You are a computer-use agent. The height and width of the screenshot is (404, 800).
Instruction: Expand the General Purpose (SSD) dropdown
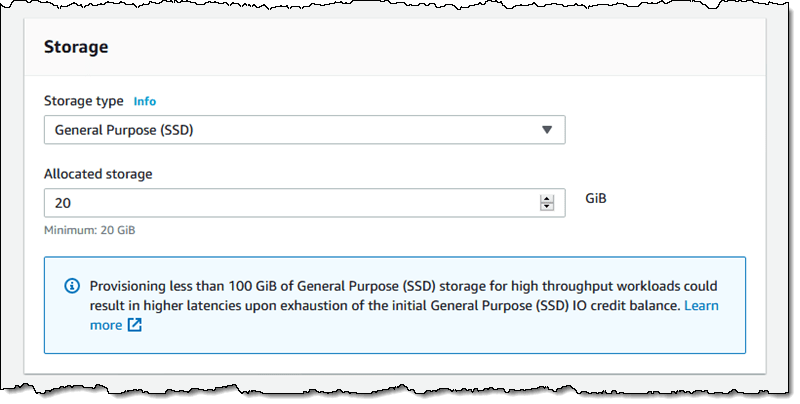point(305,130)
